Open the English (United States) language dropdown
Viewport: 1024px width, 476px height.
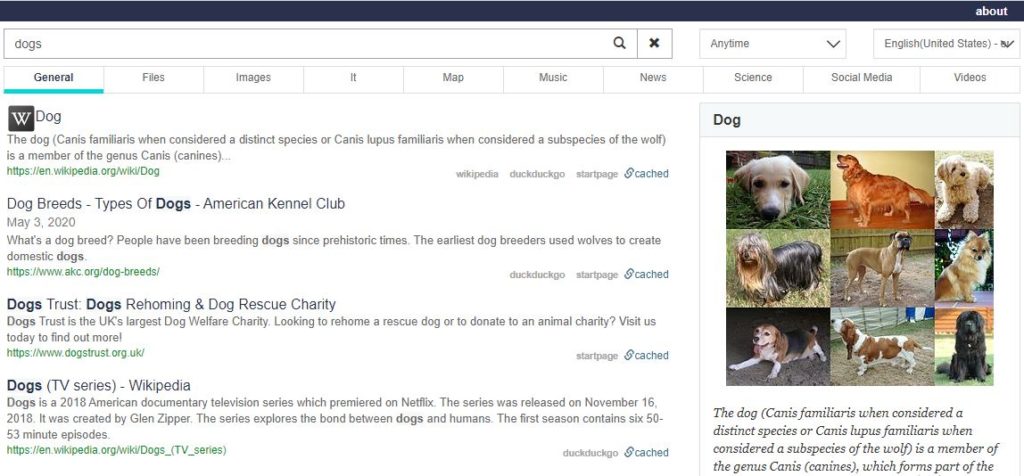(x=947, y=44)
